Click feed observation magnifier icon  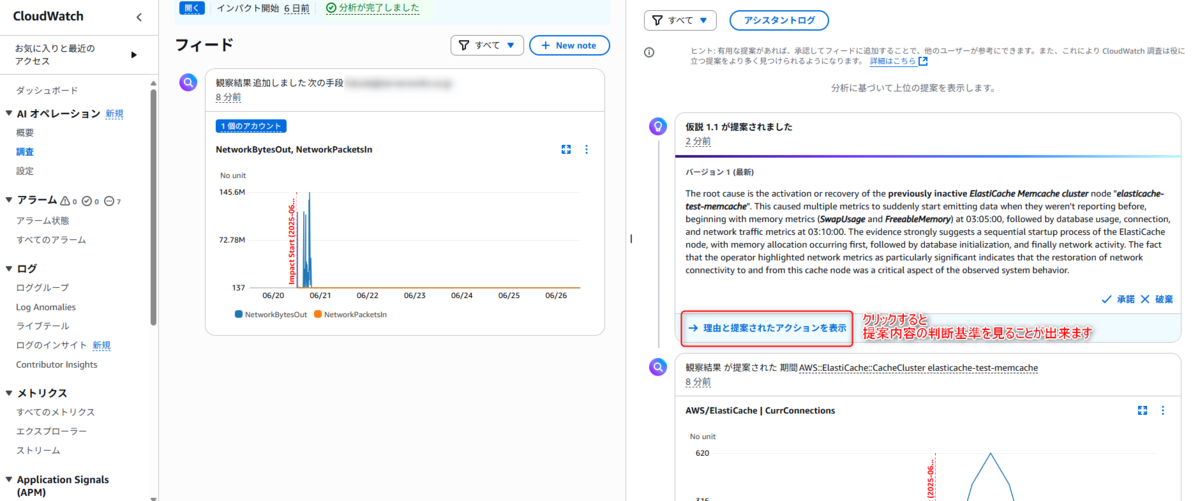coord(188,83)
